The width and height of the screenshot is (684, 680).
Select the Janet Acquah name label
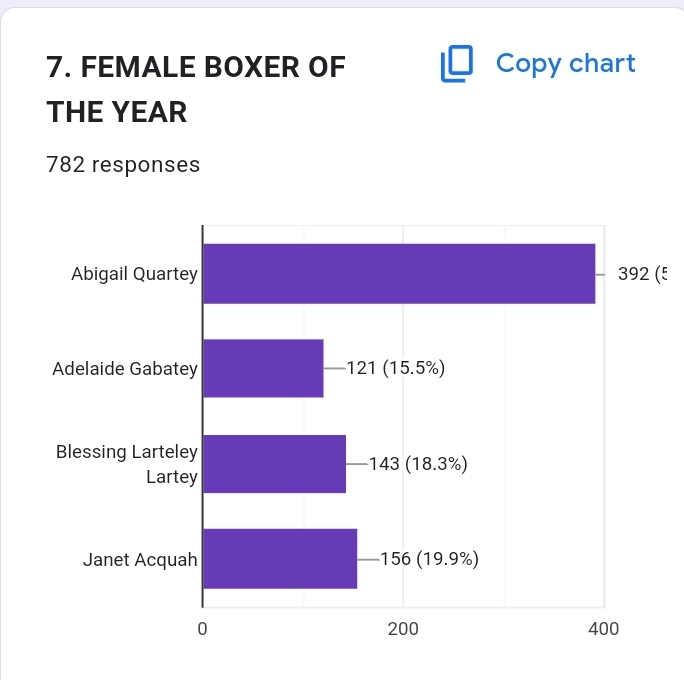pos(140,560)
